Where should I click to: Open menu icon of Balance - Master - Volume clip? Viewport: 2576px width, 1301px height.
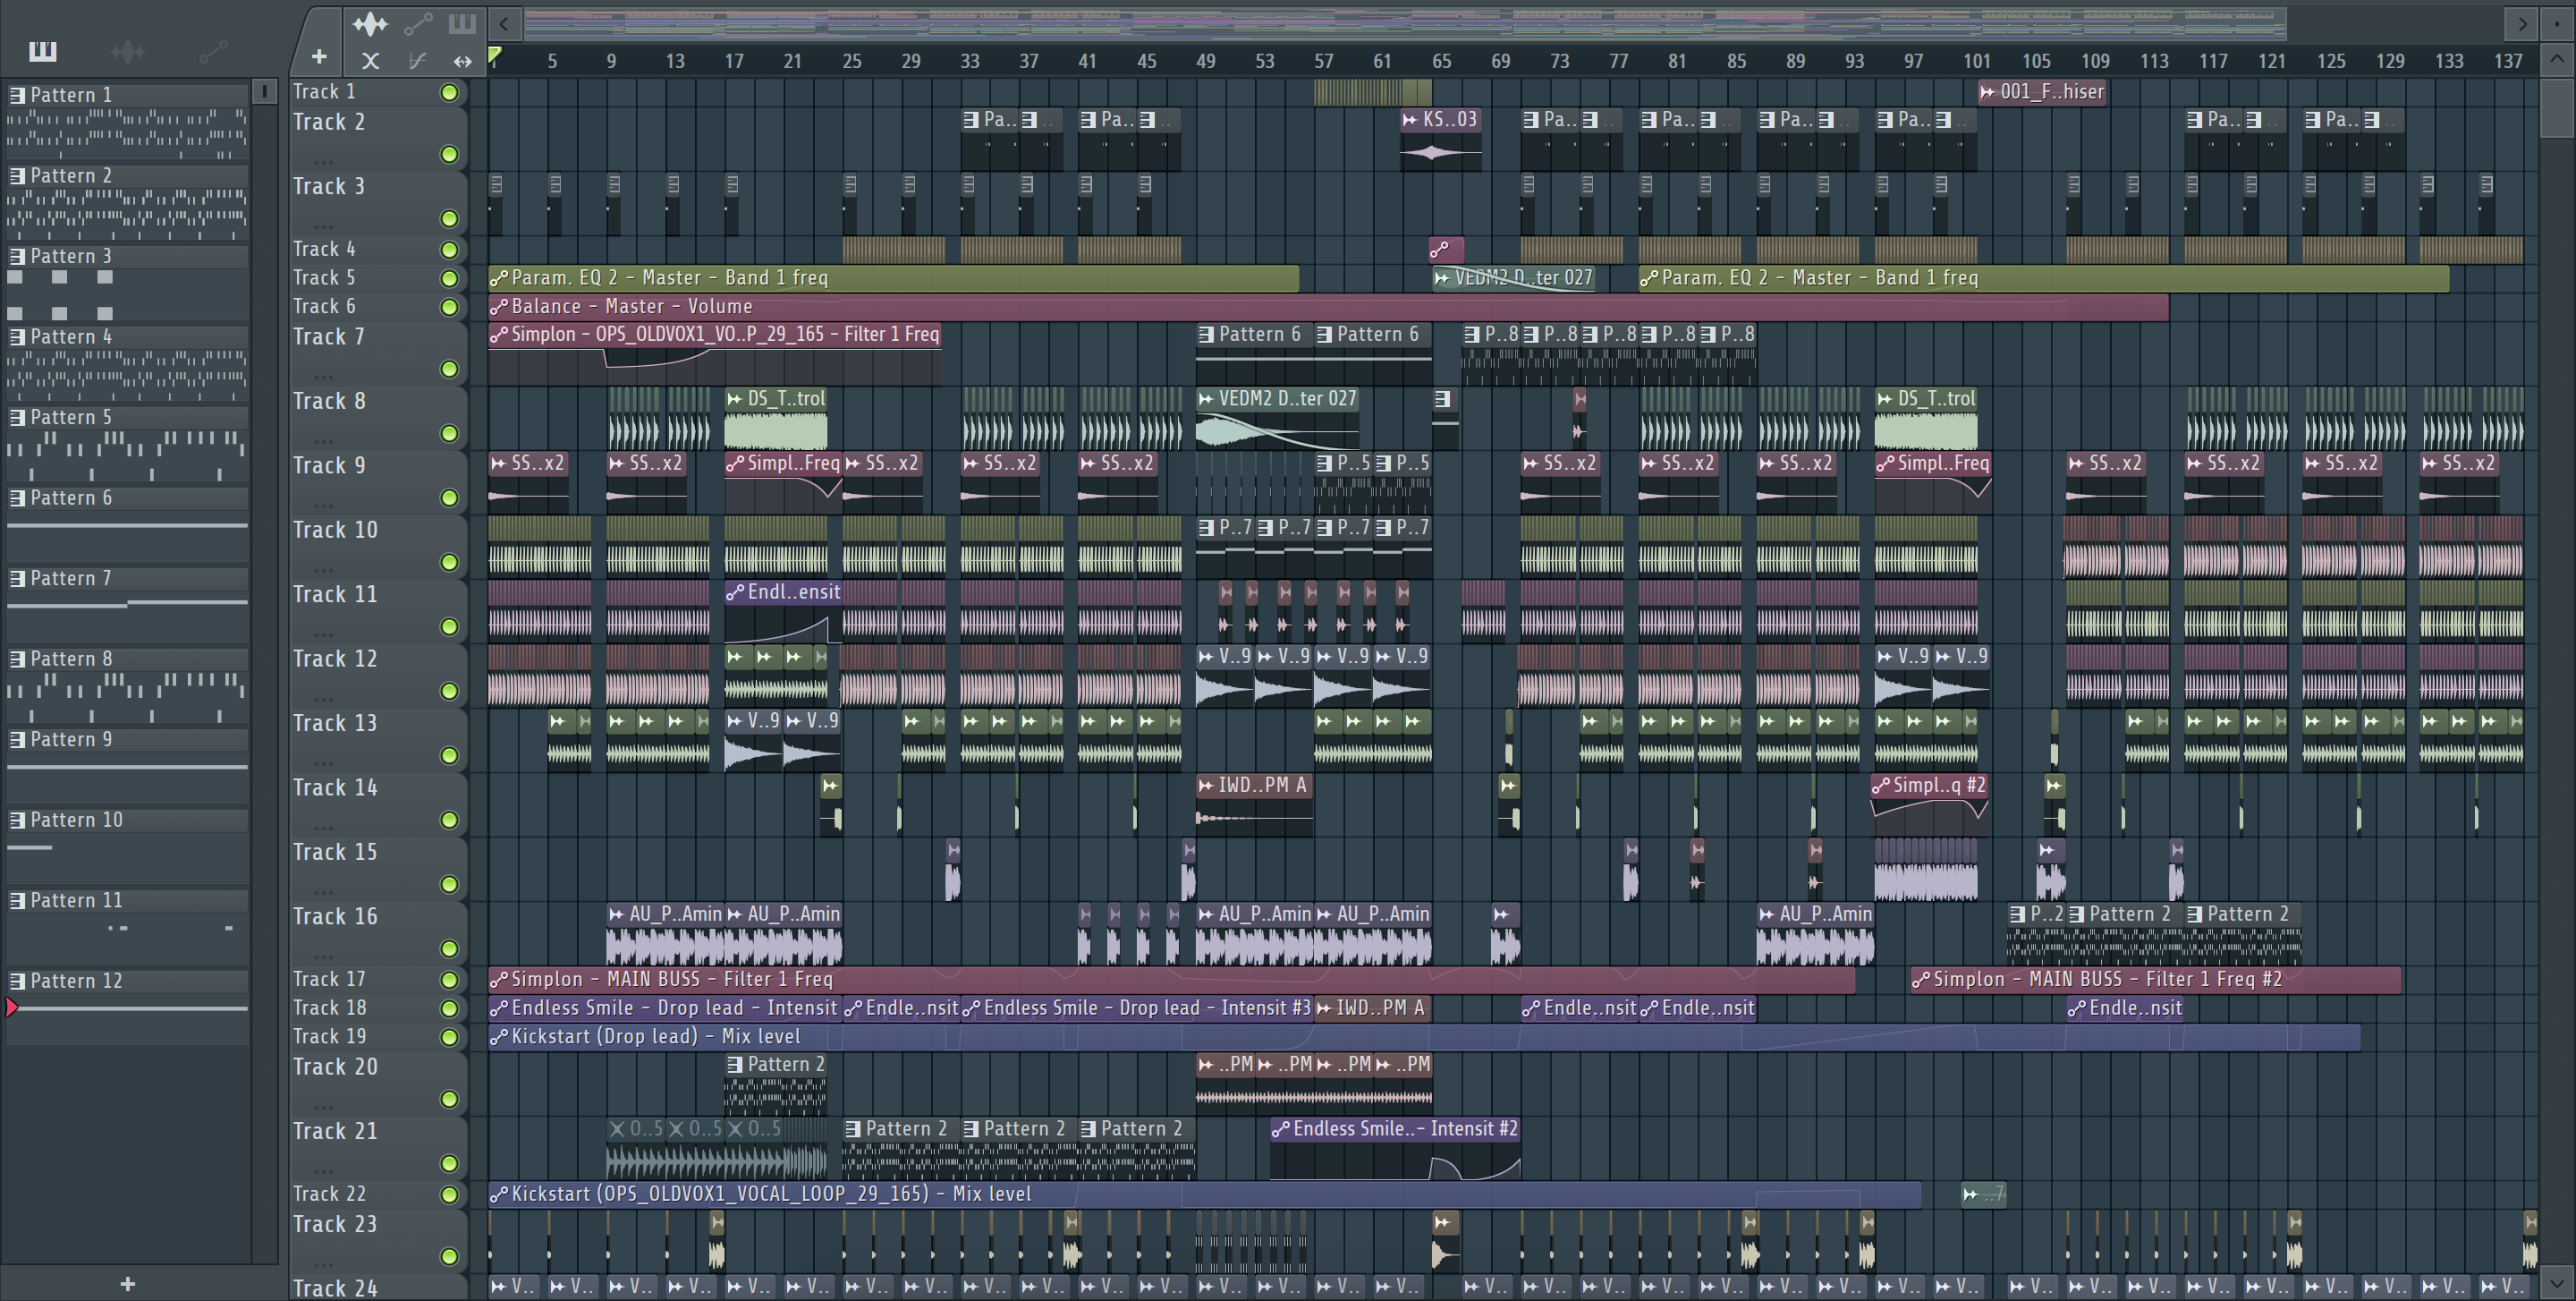point(499,307)
